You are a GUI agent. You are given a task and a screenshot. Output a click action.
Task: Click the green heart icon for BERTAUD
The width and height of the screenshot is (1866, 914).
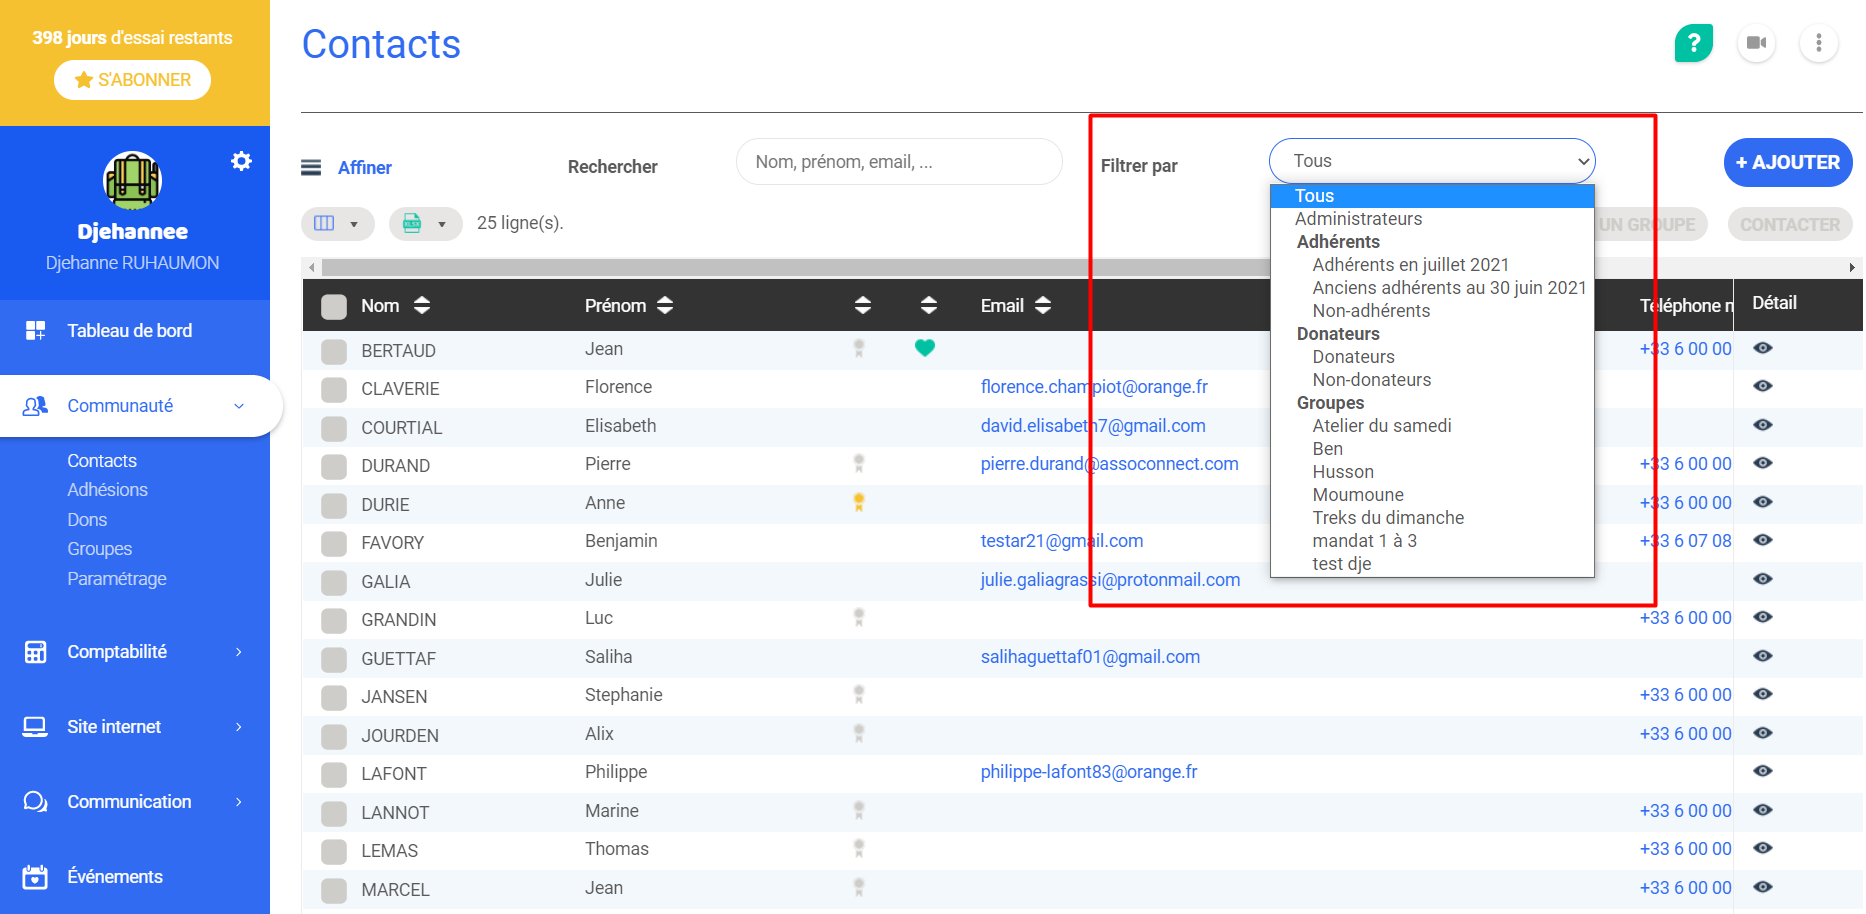(925, 348)
